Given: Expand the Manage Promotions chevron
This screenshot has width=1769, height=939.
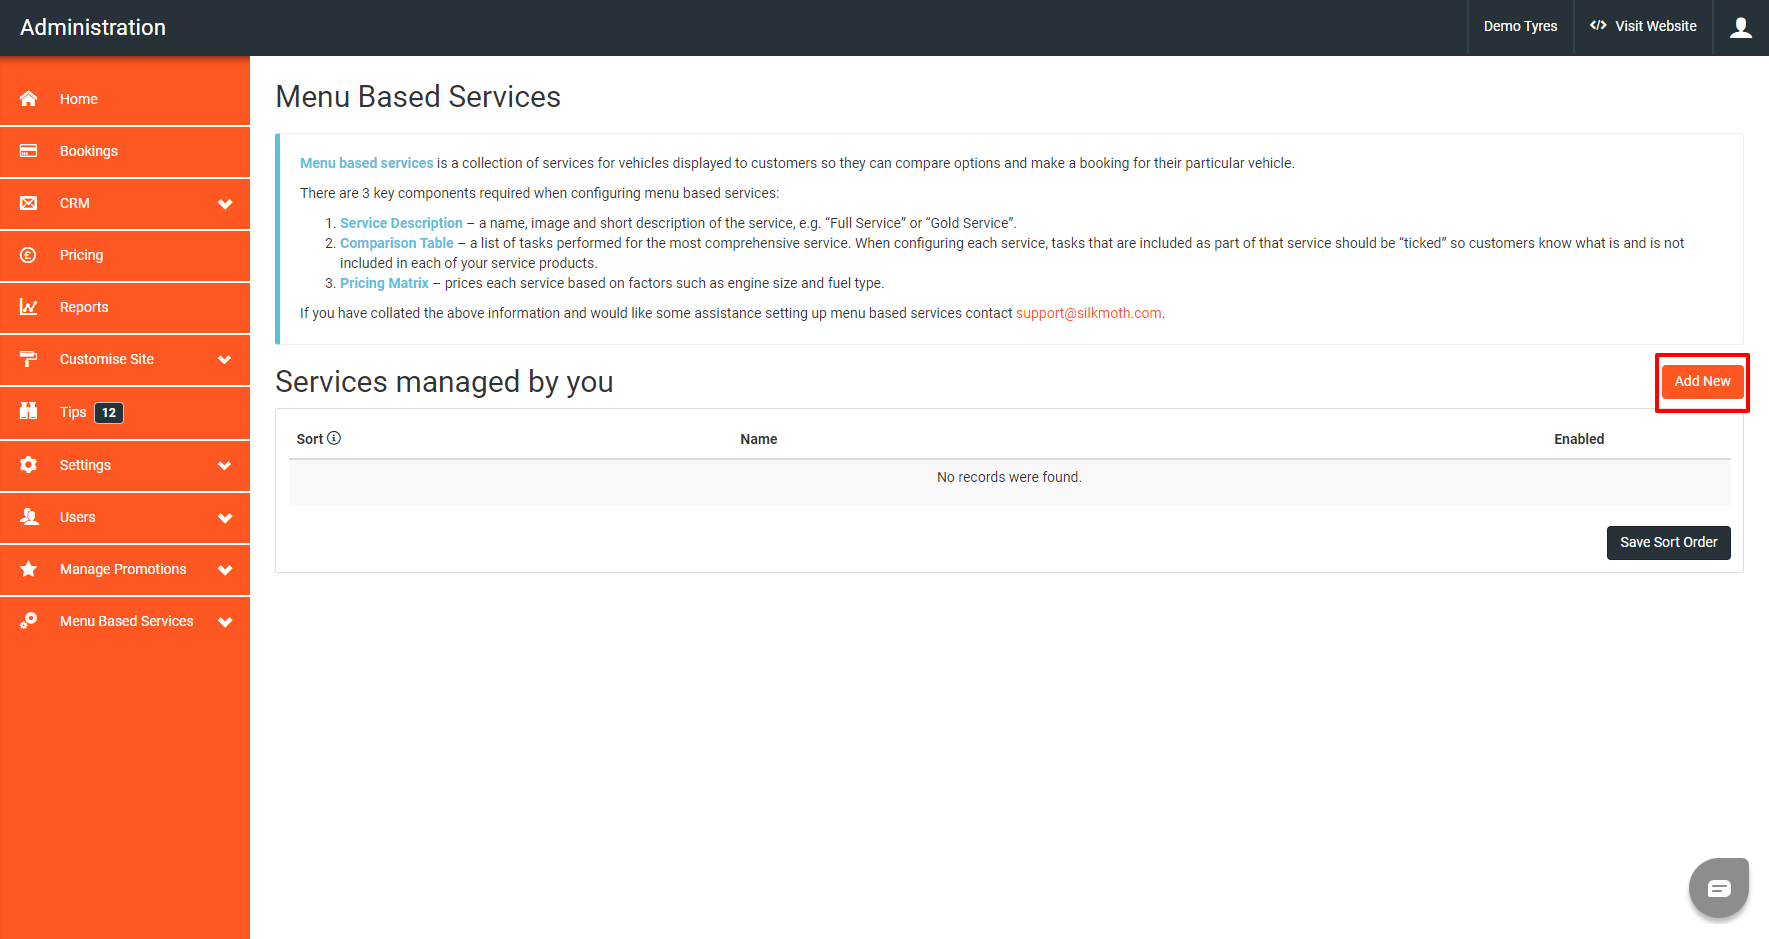Looking at the screenshot, I should (225, 570).
